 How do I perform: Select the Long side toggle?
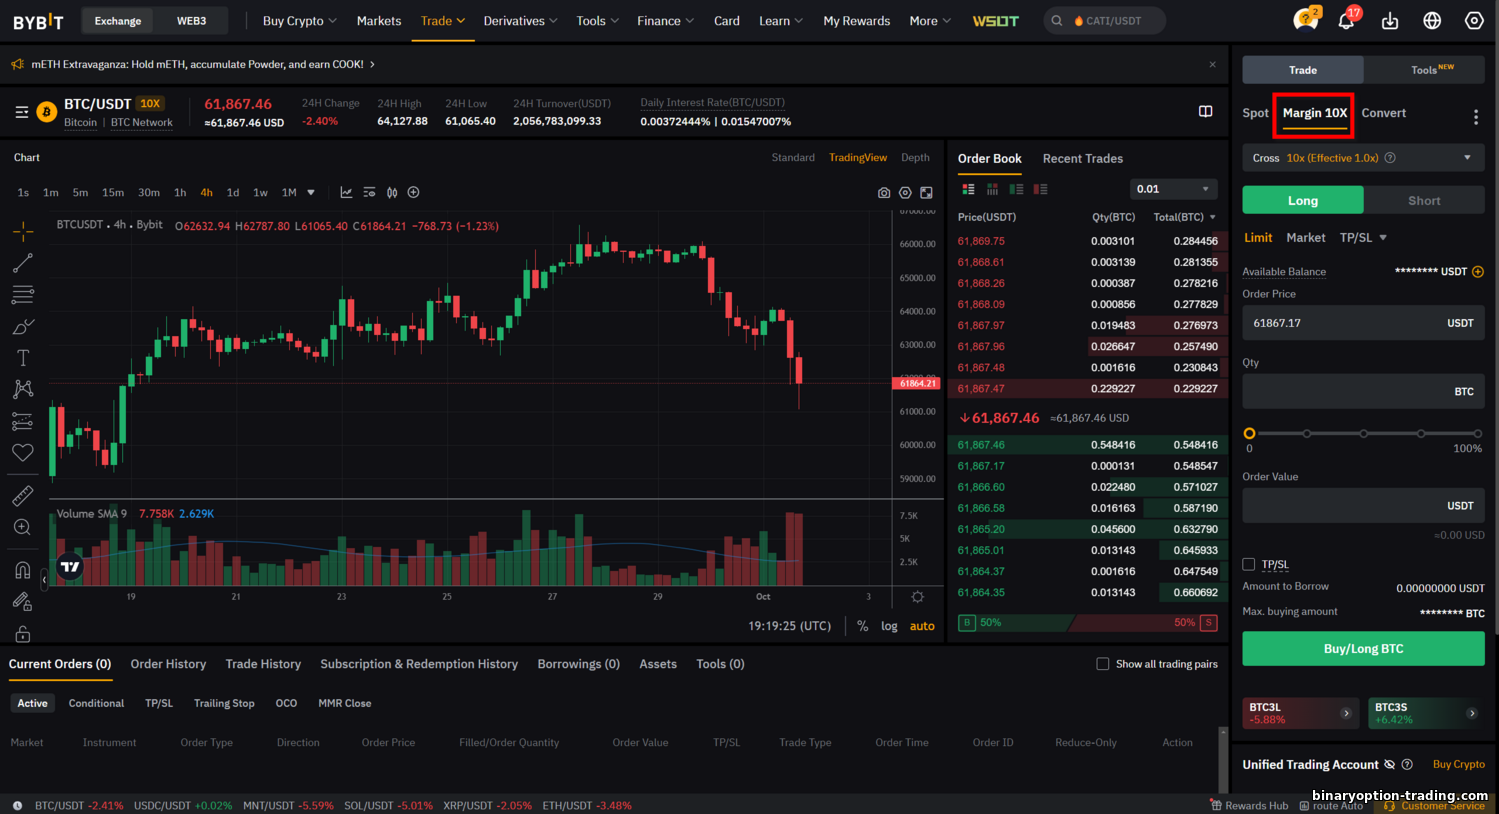pyautogui.click(x=1302, y=200)
